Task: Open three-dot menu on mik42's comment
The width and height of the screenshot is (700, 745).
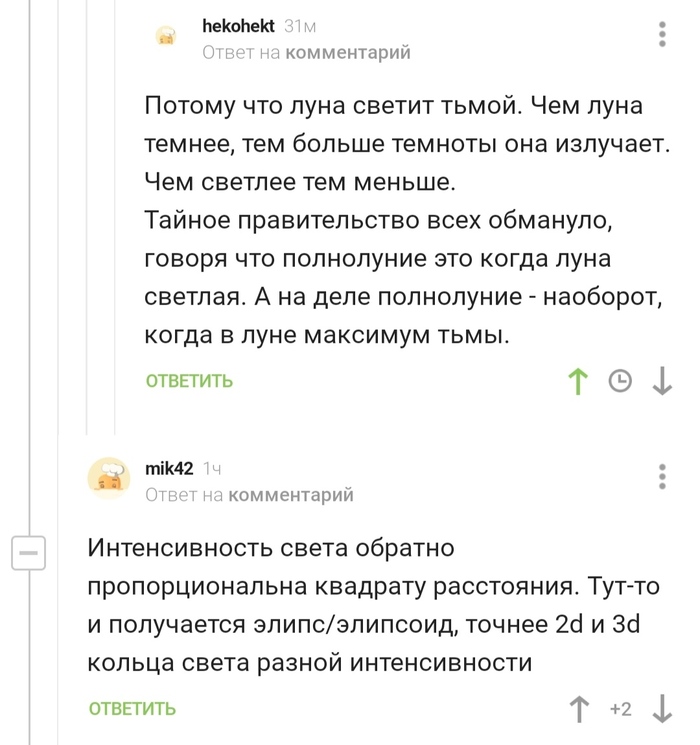Action: coord(662,478)
